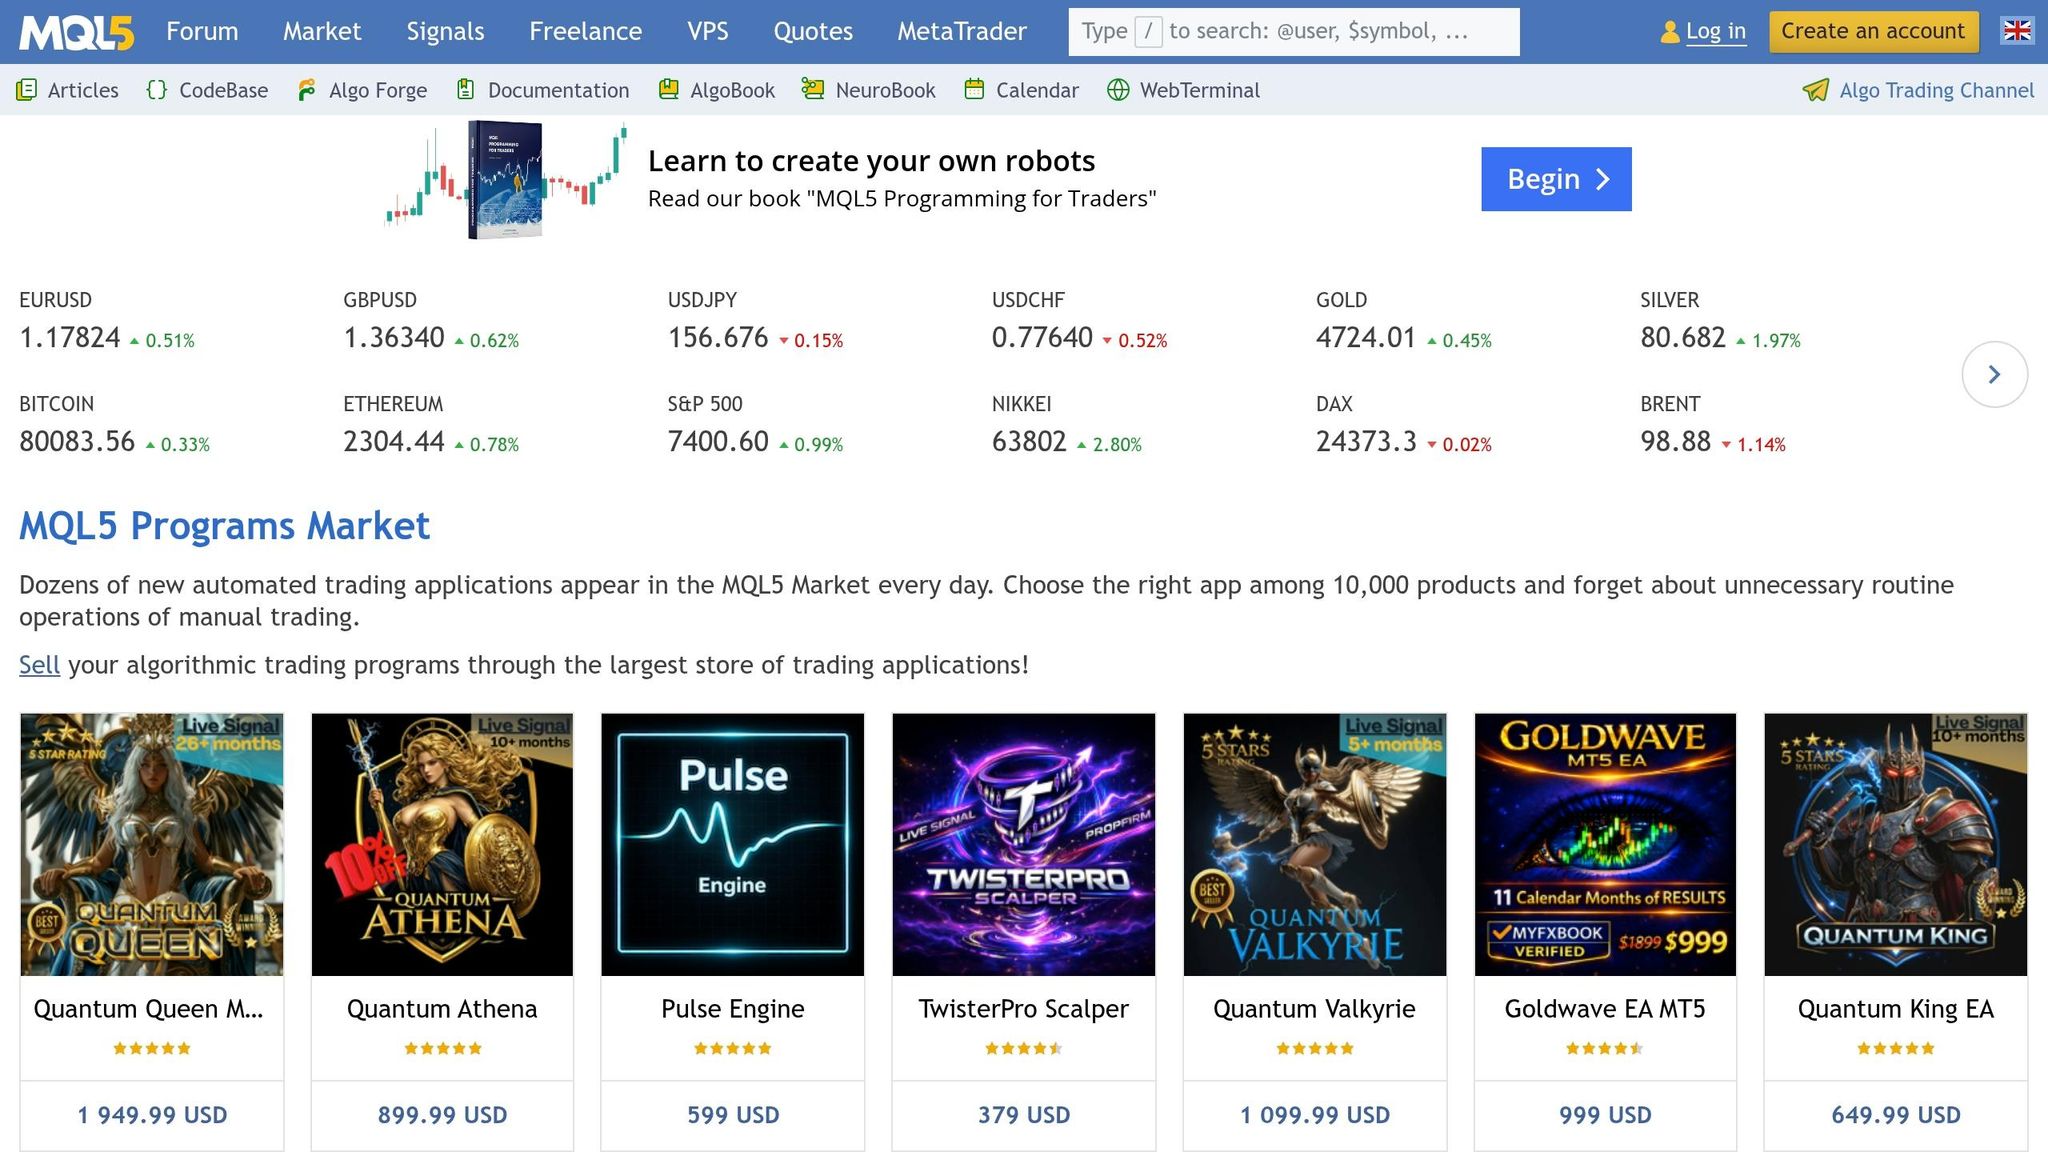Screen dimensions: 2048x1152
Task: Go to the Signals section
Action: (x=445, y=31)
